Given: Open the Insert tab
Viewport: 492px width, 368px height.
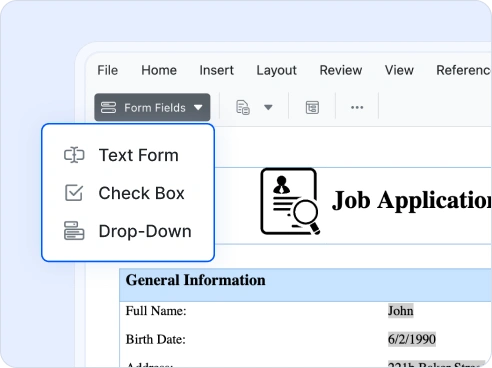Looking at the screenshot, I should coord(216,70).
